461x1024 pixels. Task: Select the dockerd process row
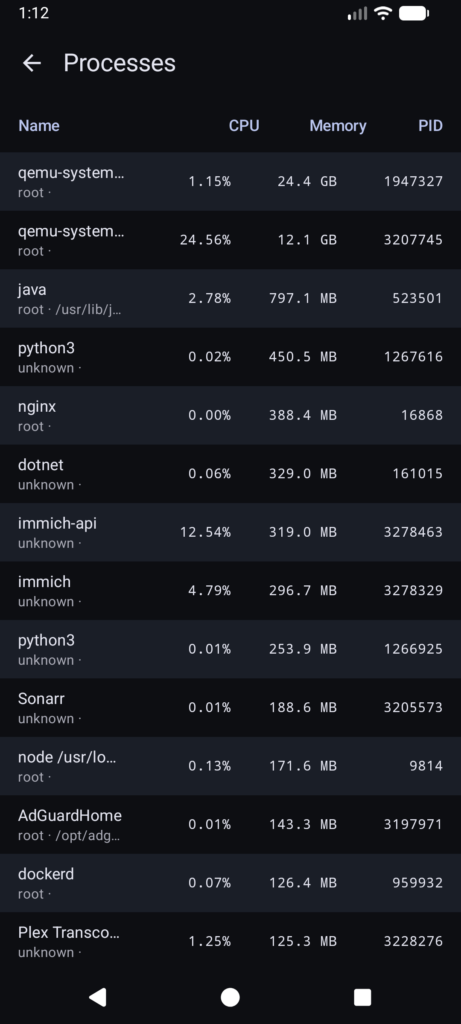(x=230, y=883)
